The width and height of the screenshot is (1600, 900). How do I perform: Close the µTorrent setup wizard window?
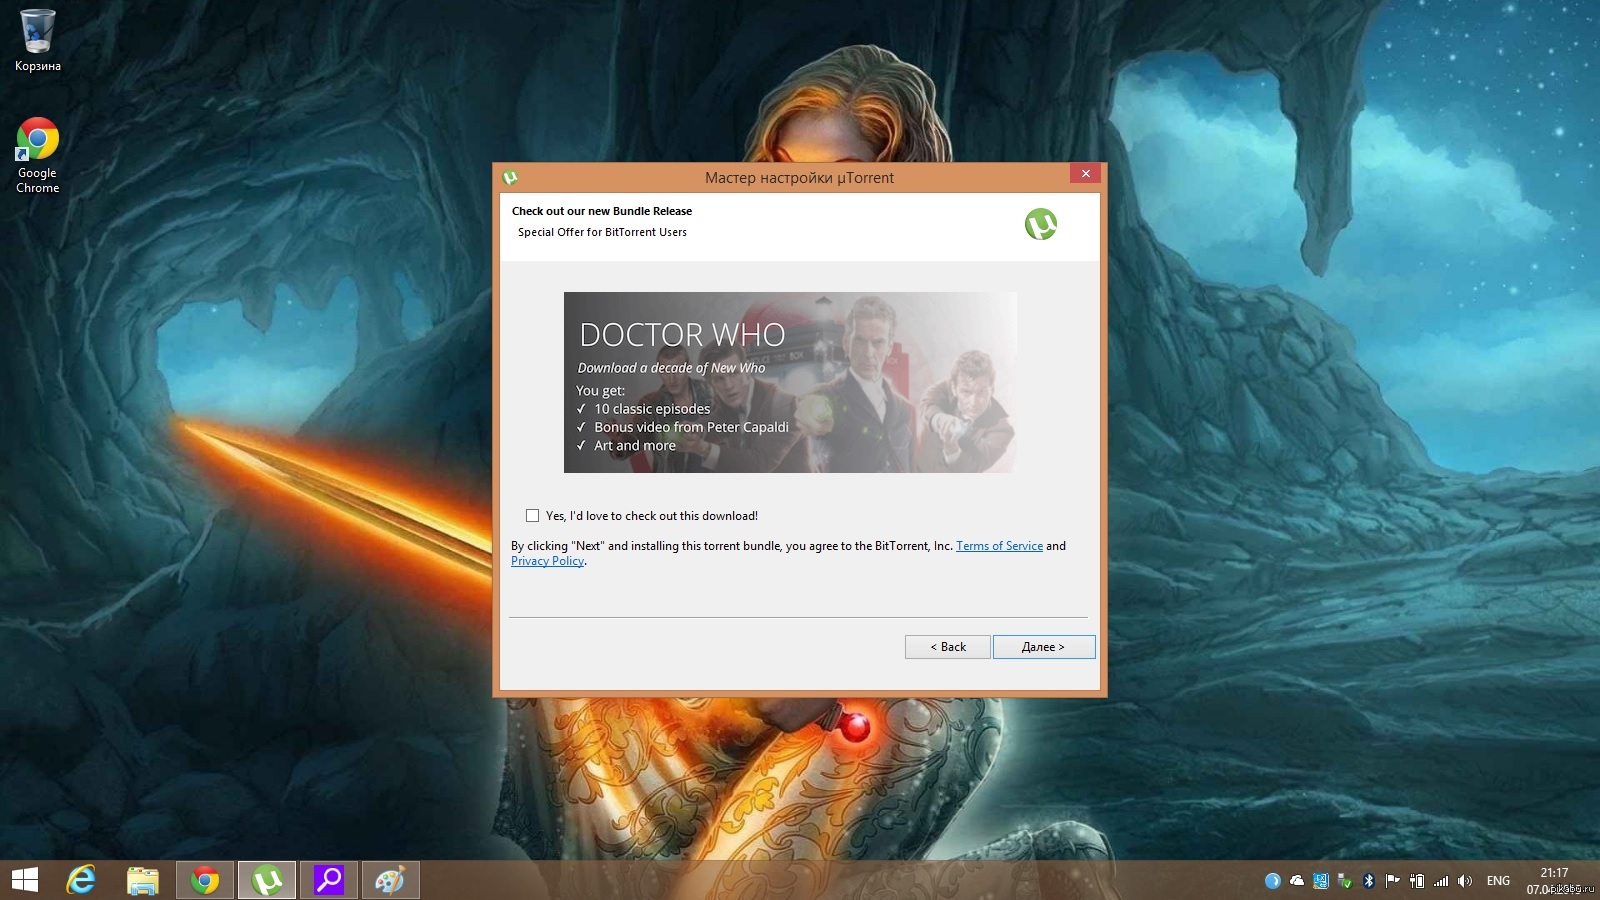pos(1085,174)
